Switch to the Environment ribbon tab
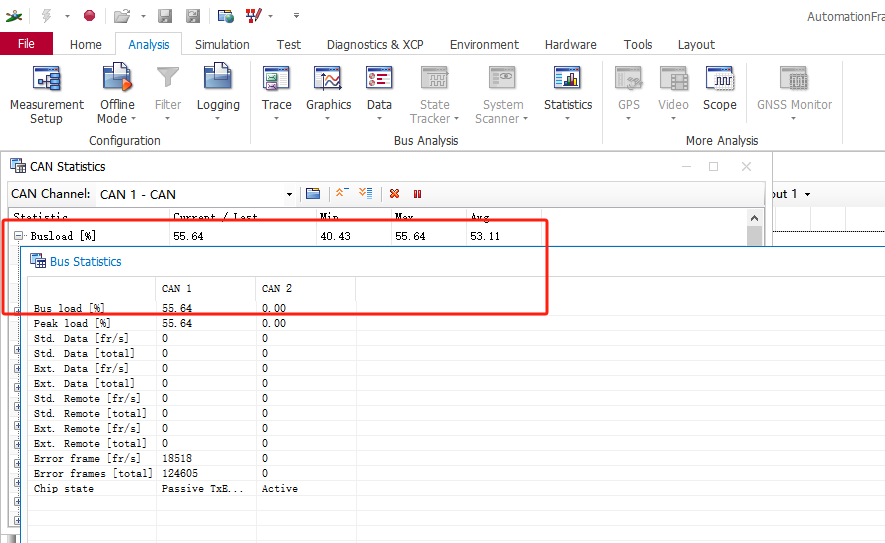 (x=484, y=44)
